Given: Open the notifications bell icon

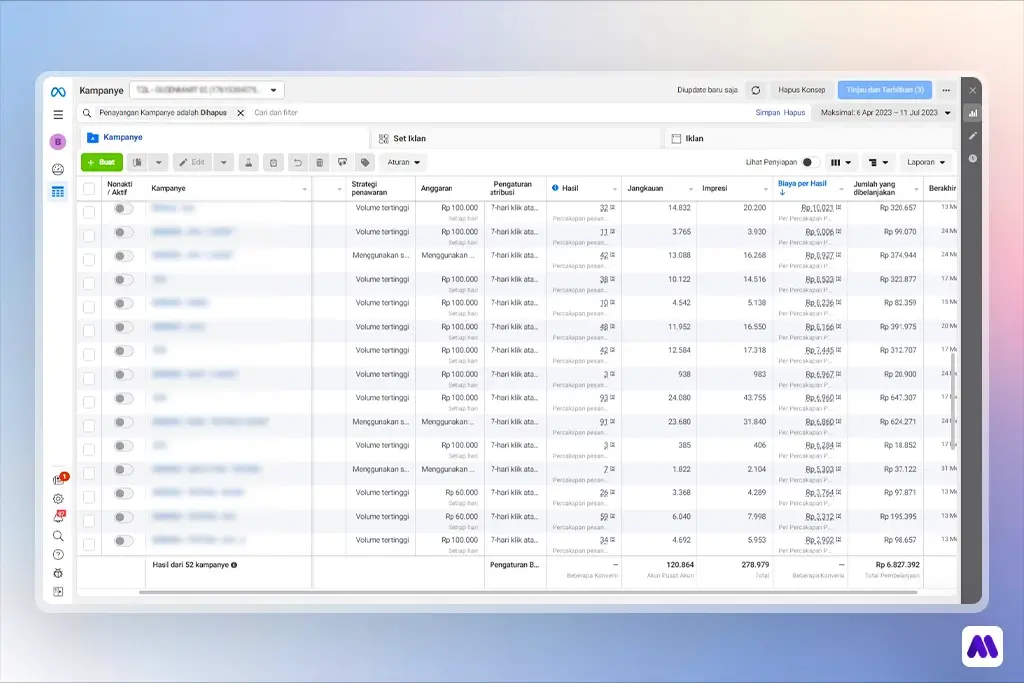Looking at the screenshot, I should (59, 516).
